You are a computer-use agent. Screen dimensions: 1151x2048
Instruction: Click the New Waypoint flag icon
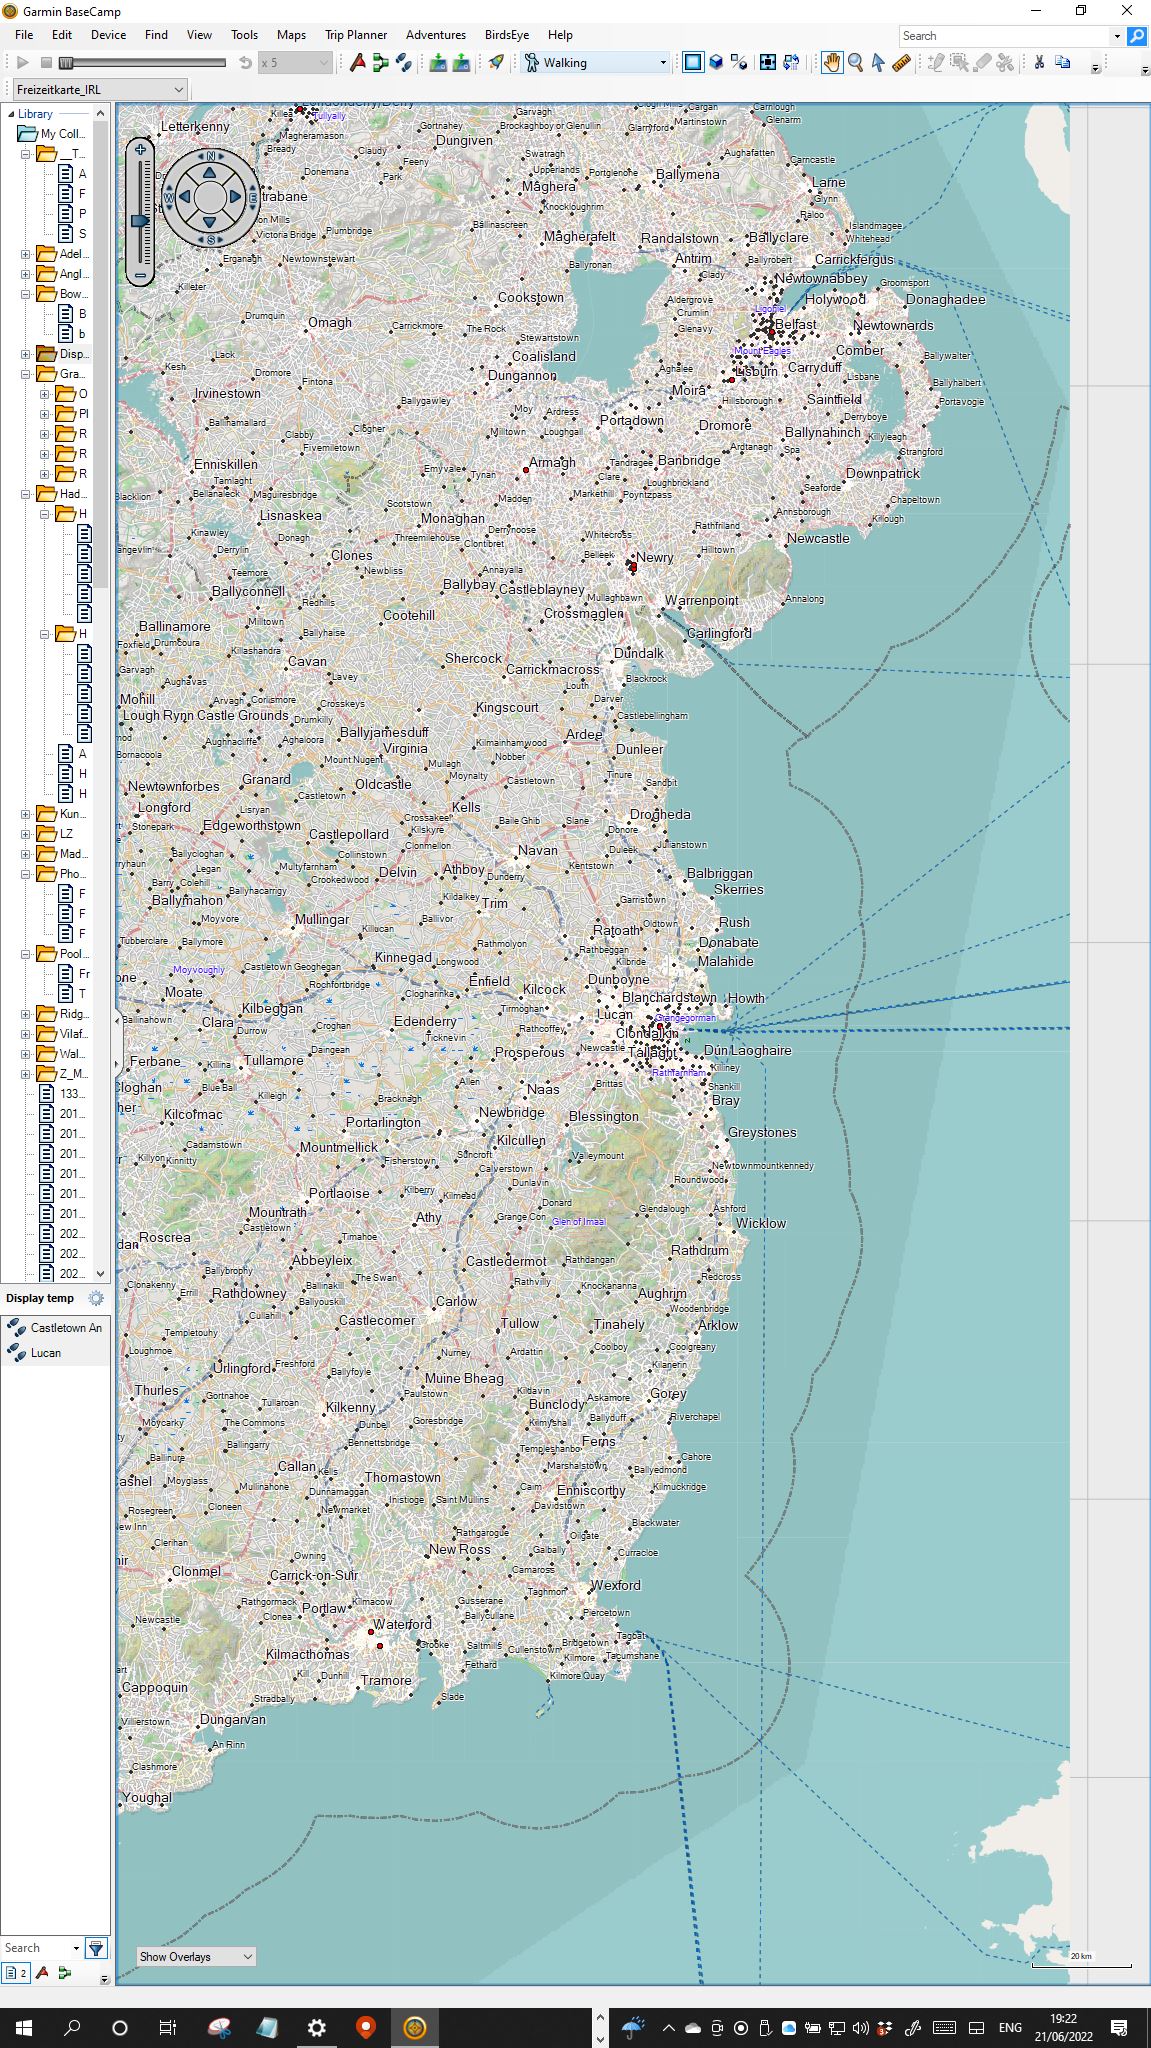pos(357,63)
